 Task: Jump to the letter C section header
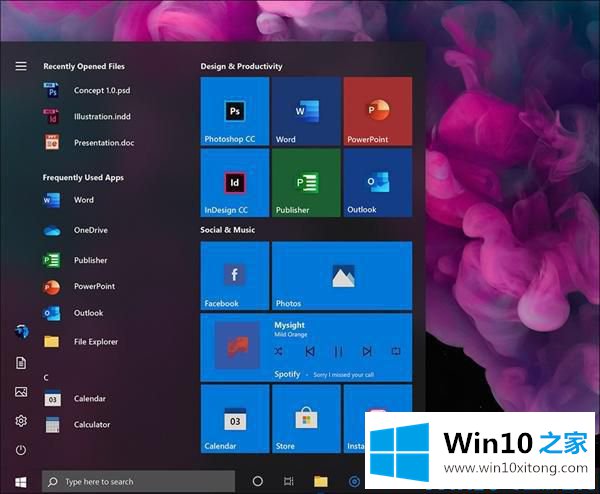click(x=46, y=378)
